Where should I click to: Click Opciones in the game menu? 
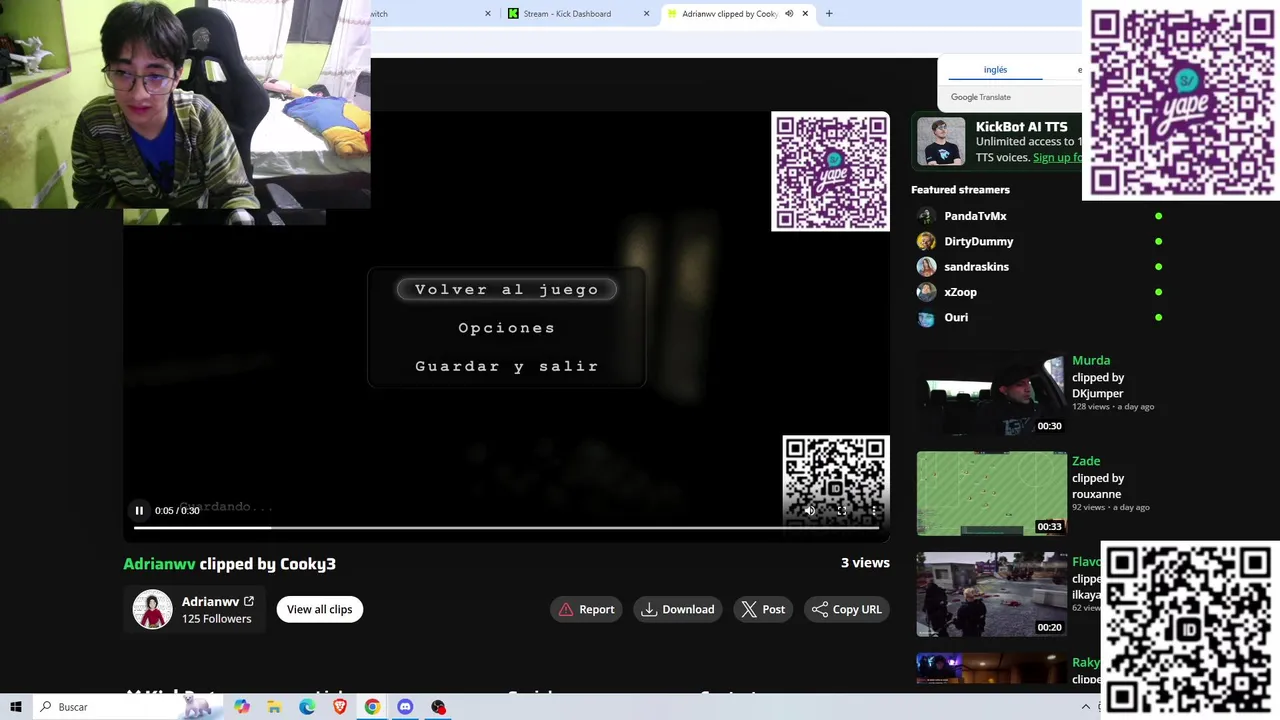pyautogui.click(x=507, y=328)
